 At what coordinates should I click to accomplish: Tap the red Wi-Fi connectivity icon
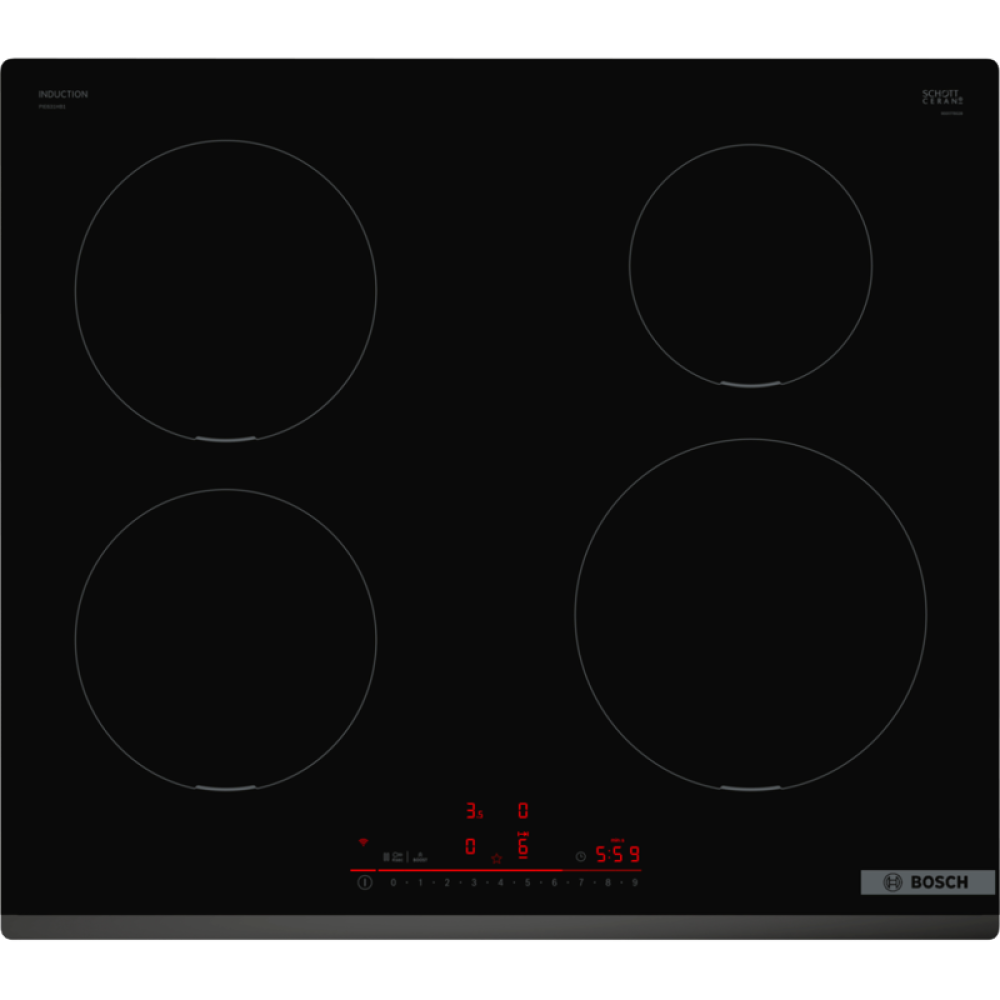(363, 842)
